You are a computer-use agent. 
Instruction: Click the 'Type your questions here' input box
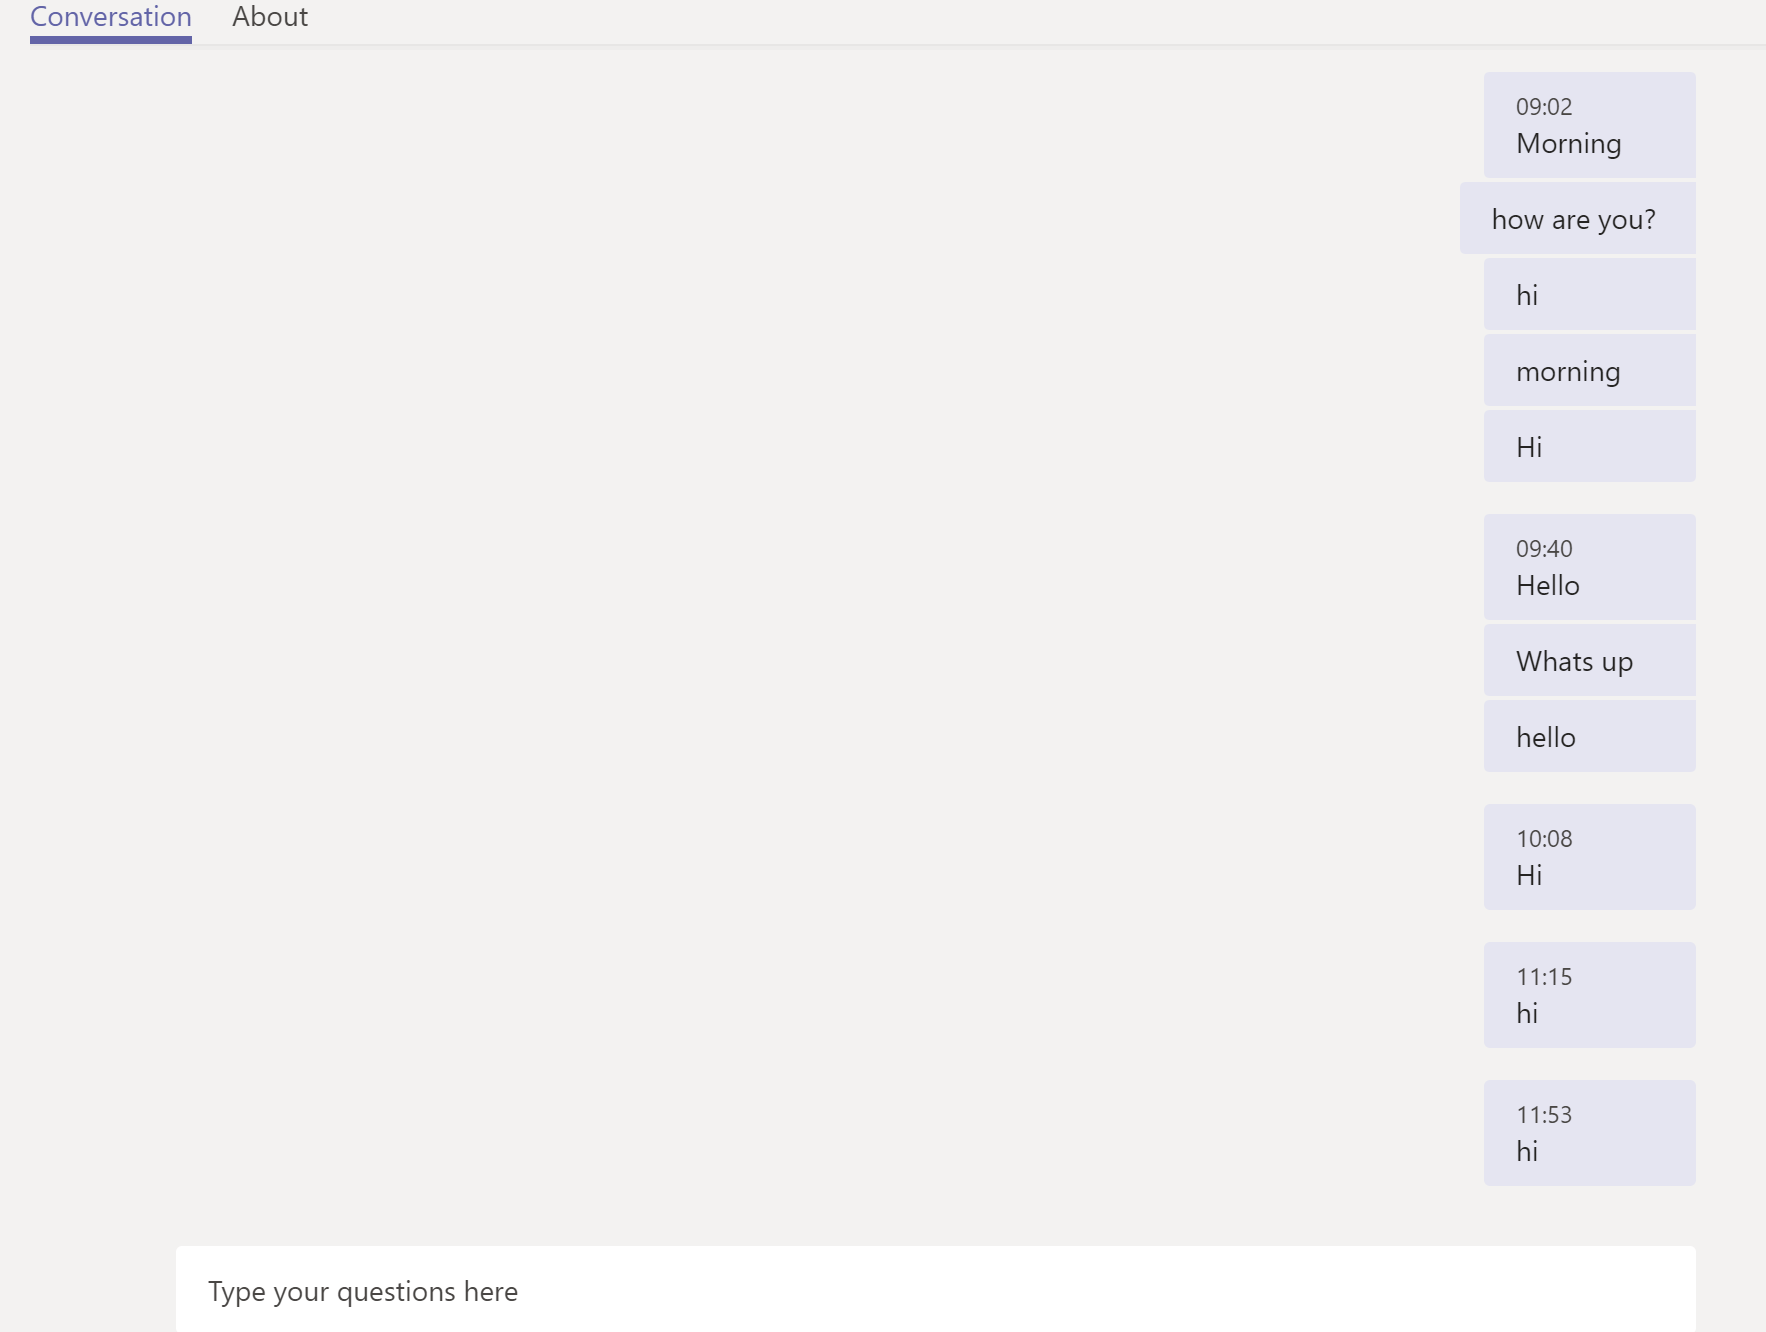(936, 1290)
